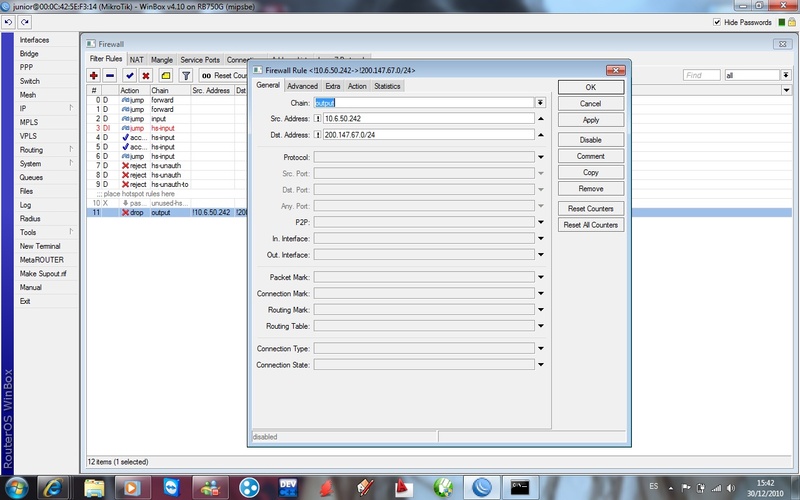
Task: Click the Remove button
Action: 591,189
